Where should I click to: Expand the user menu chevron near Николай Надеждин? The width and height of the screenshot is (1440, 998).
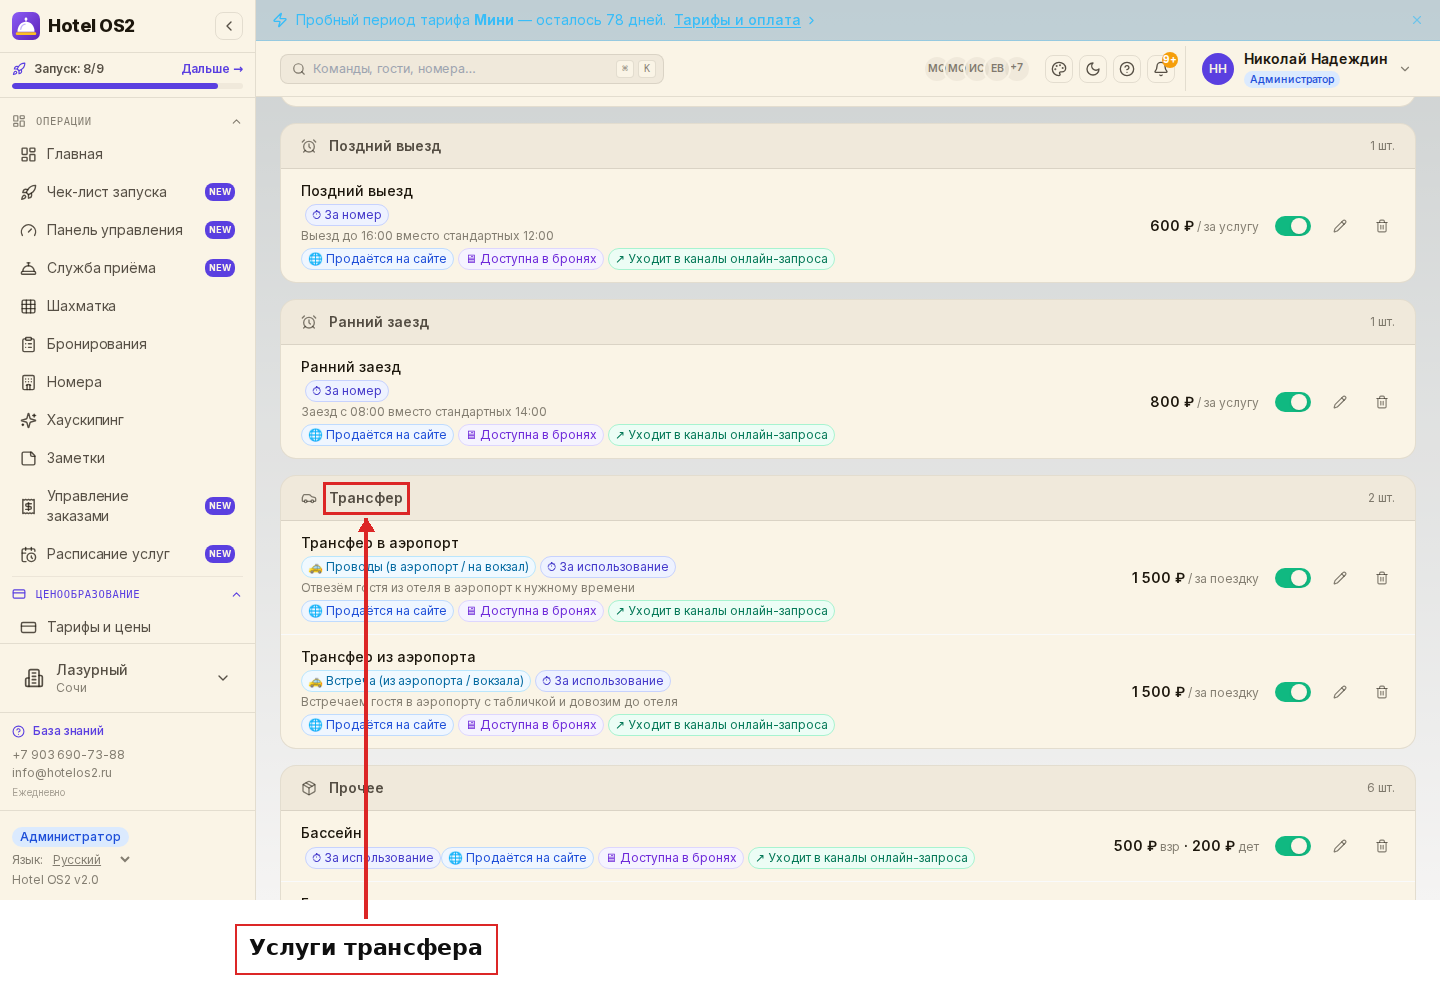coord(1405,69)
